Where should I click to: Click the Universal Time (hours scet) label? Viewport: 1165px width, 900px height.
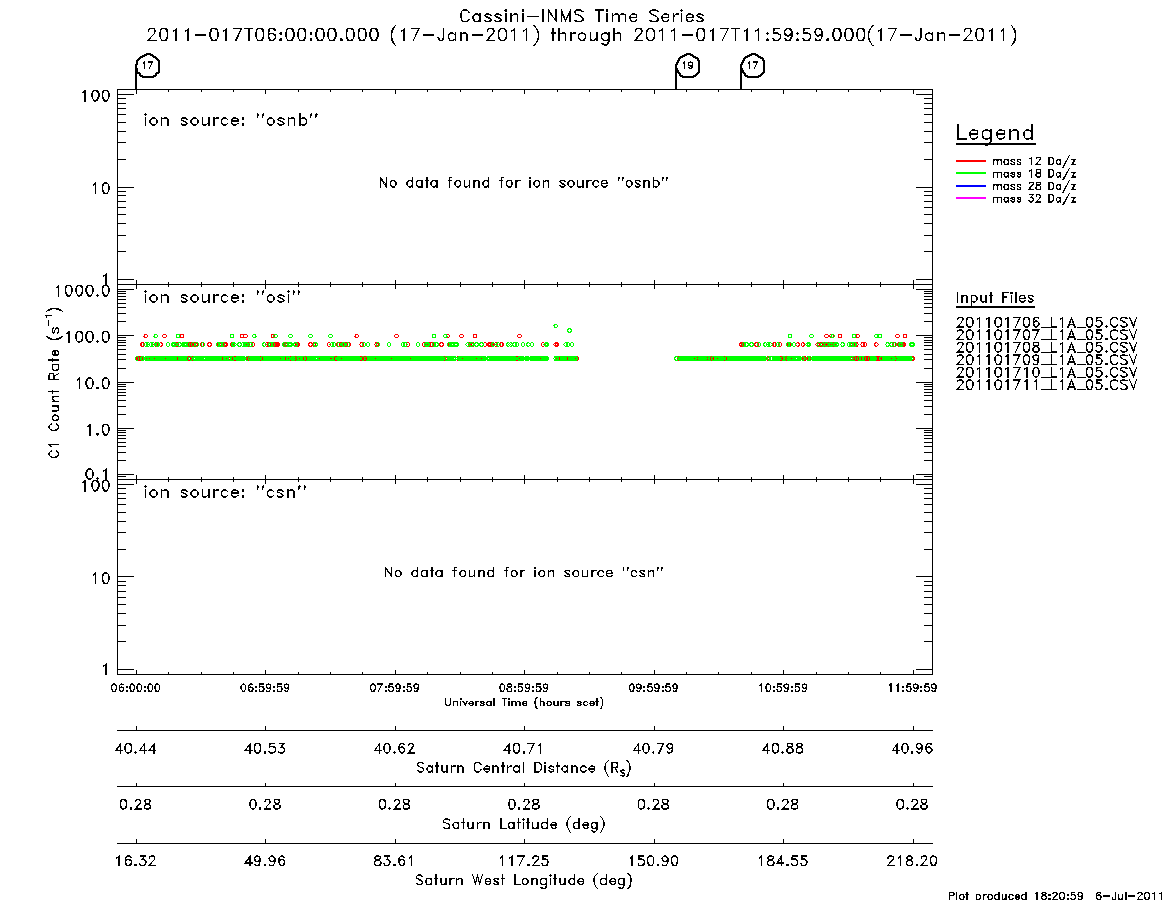pos(524,702)
